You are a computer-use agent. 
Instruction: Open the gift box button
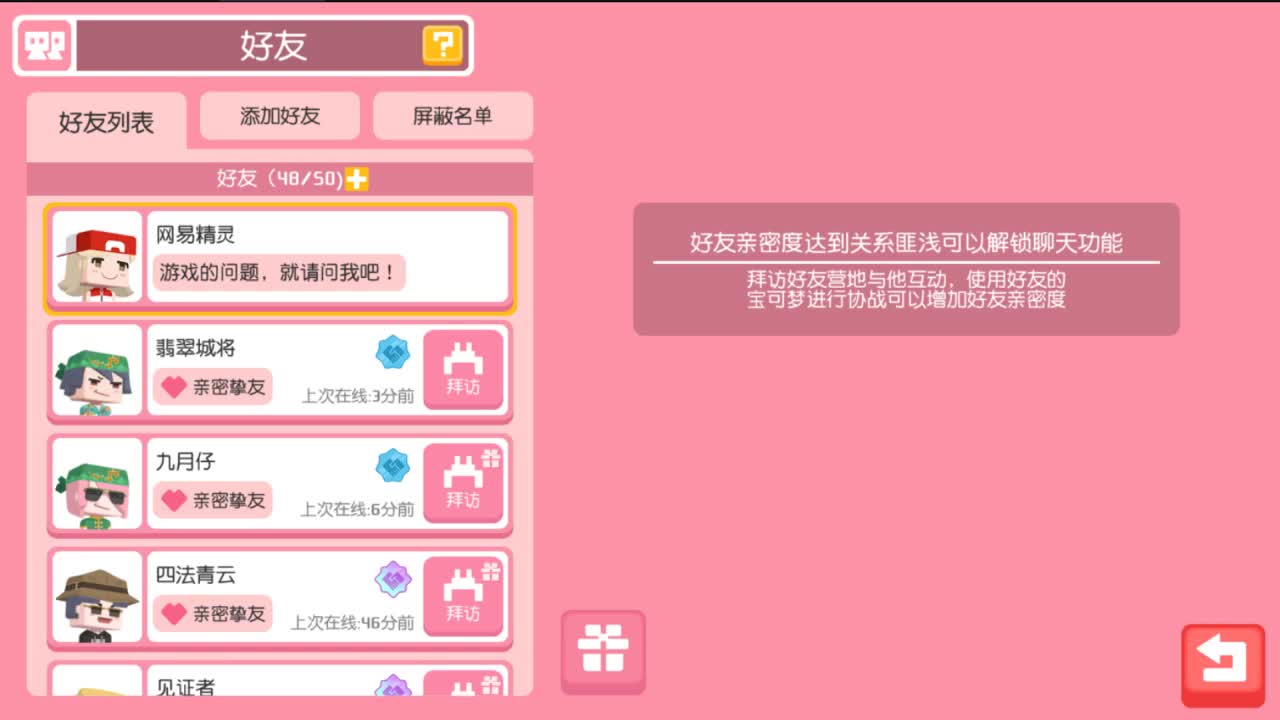(603, 651)
